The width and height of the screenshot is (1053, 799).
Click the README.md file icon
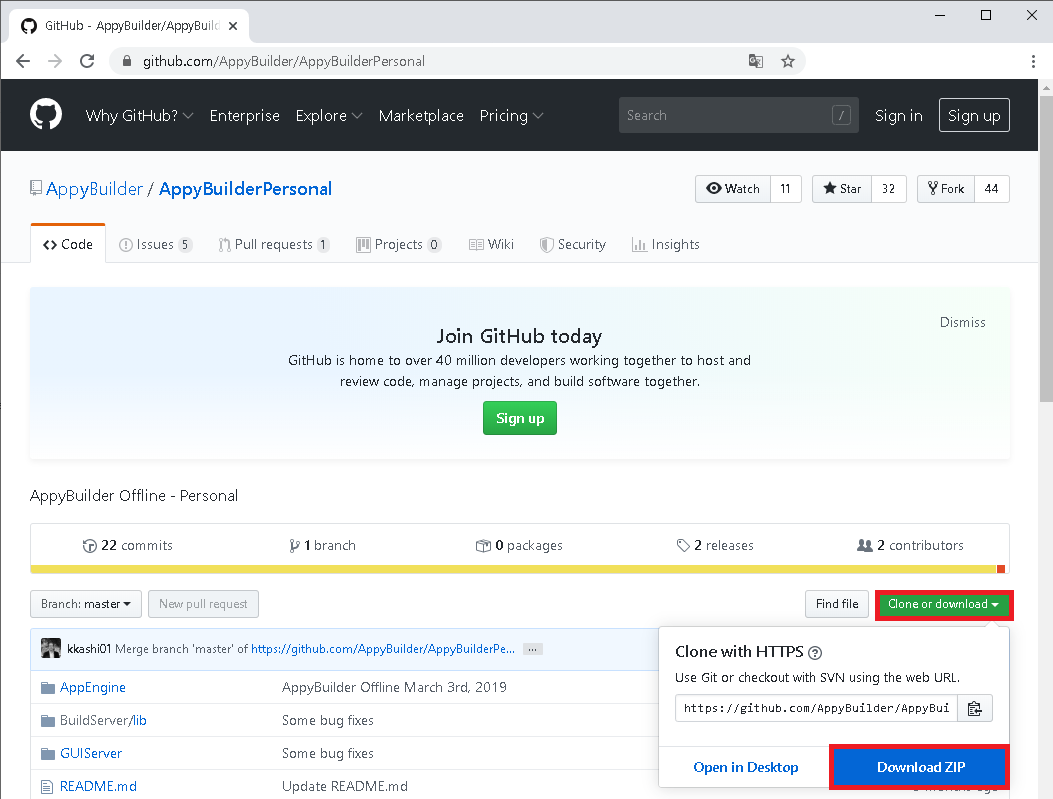click(x=46, y=786)
